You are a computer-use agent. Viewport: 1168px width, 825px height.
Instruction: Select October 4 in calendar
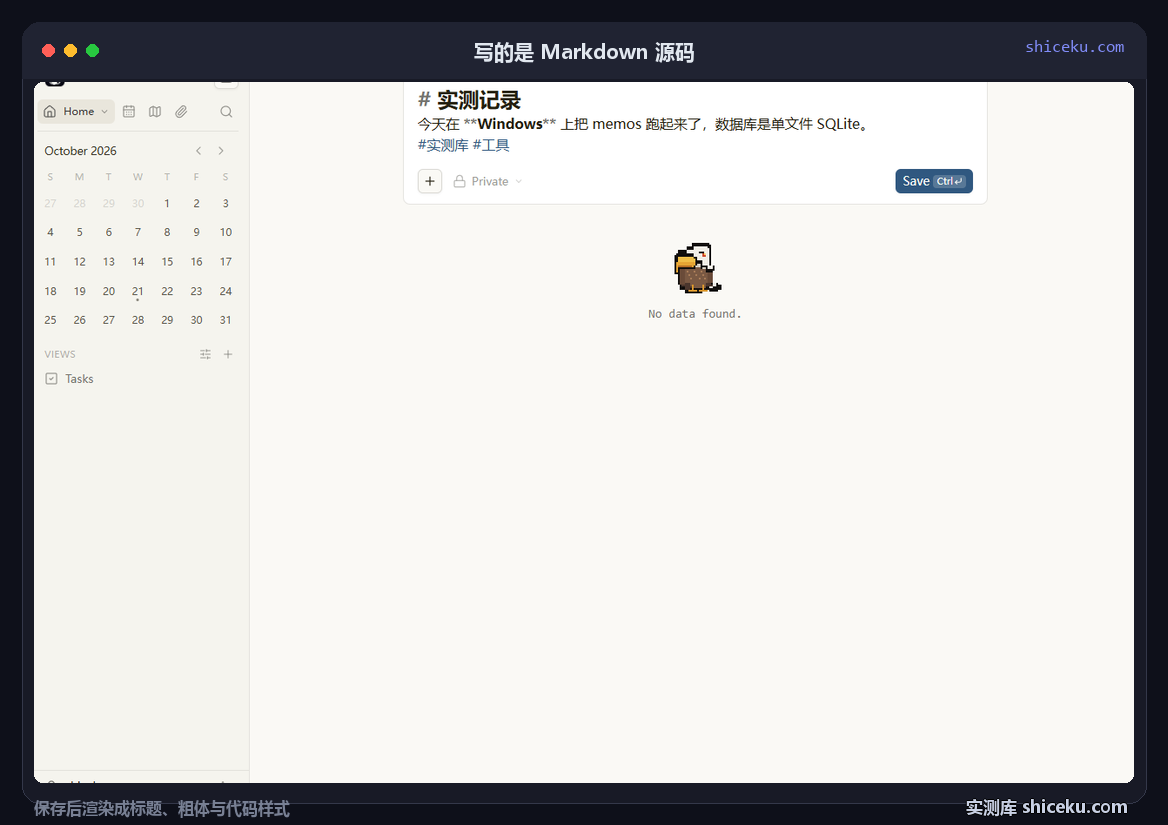coord(51,232)
